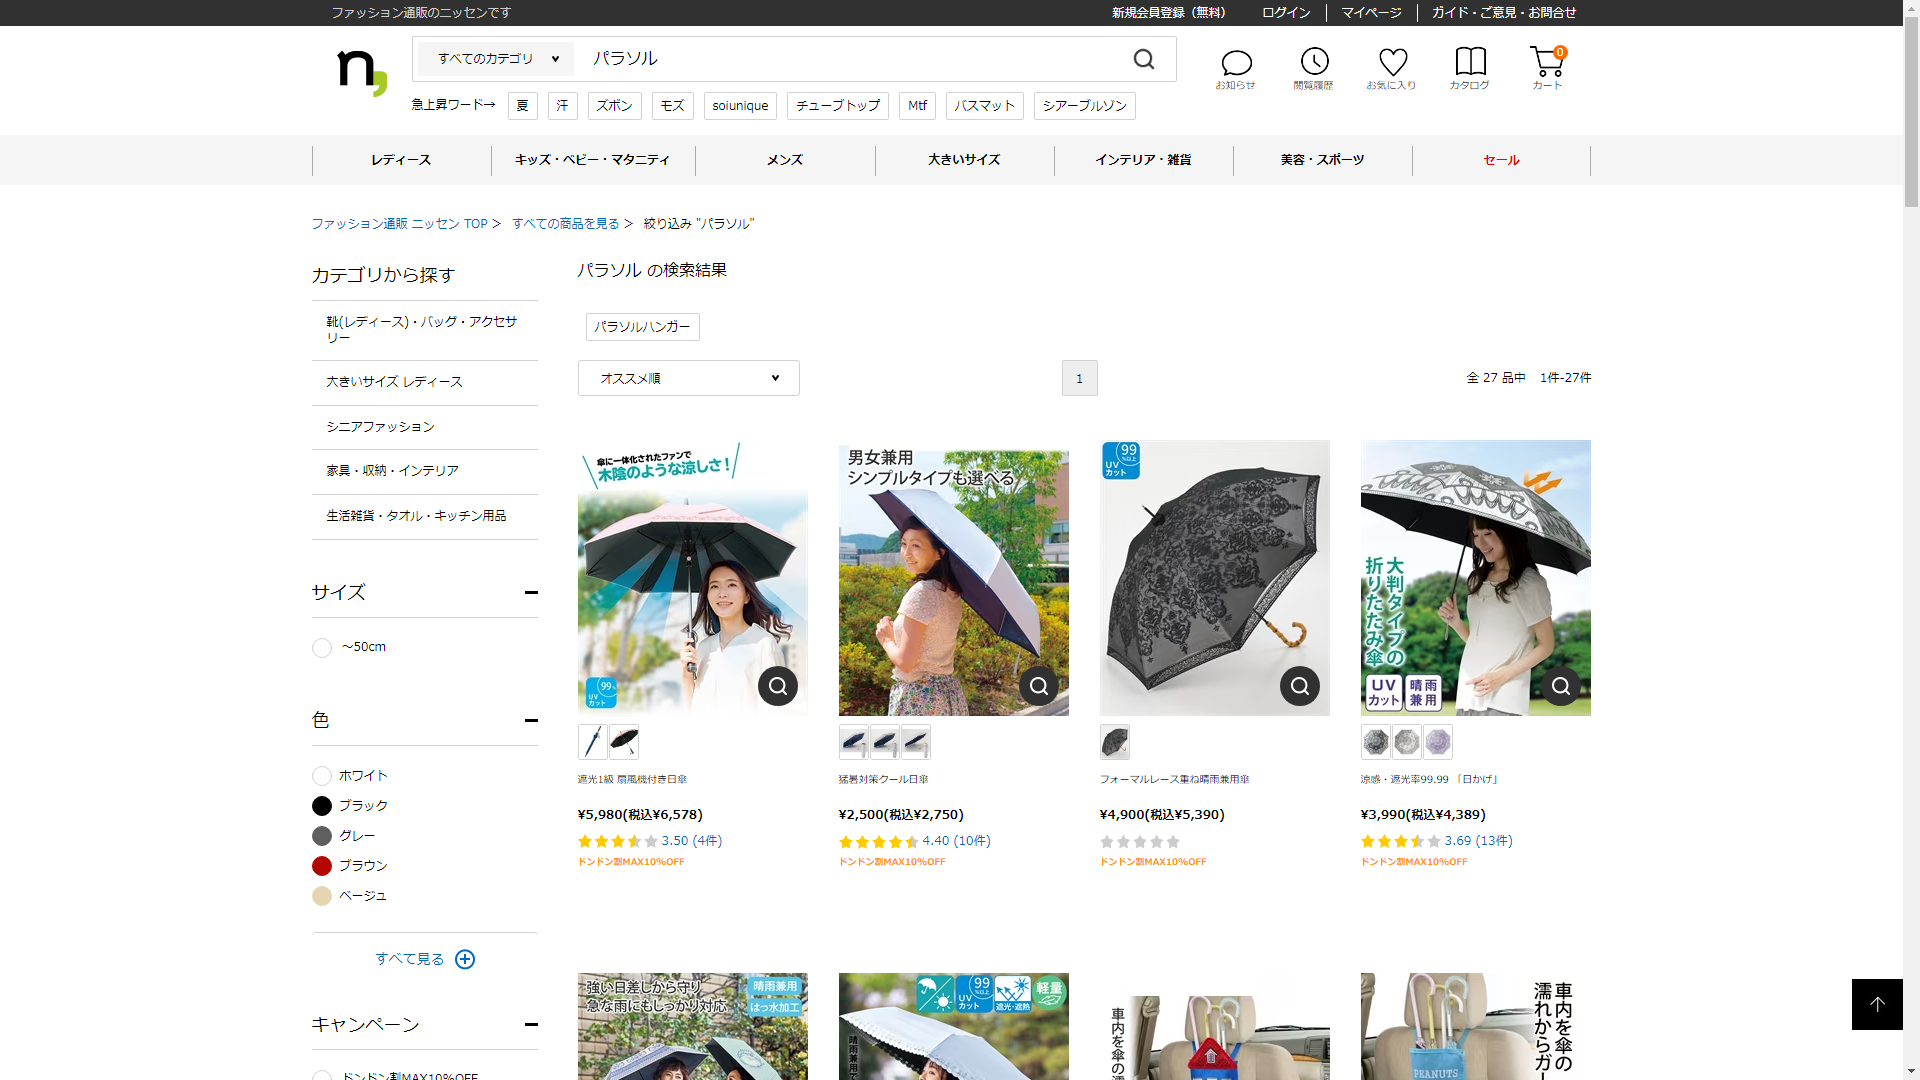Click the search magnifier icon

1144,59
